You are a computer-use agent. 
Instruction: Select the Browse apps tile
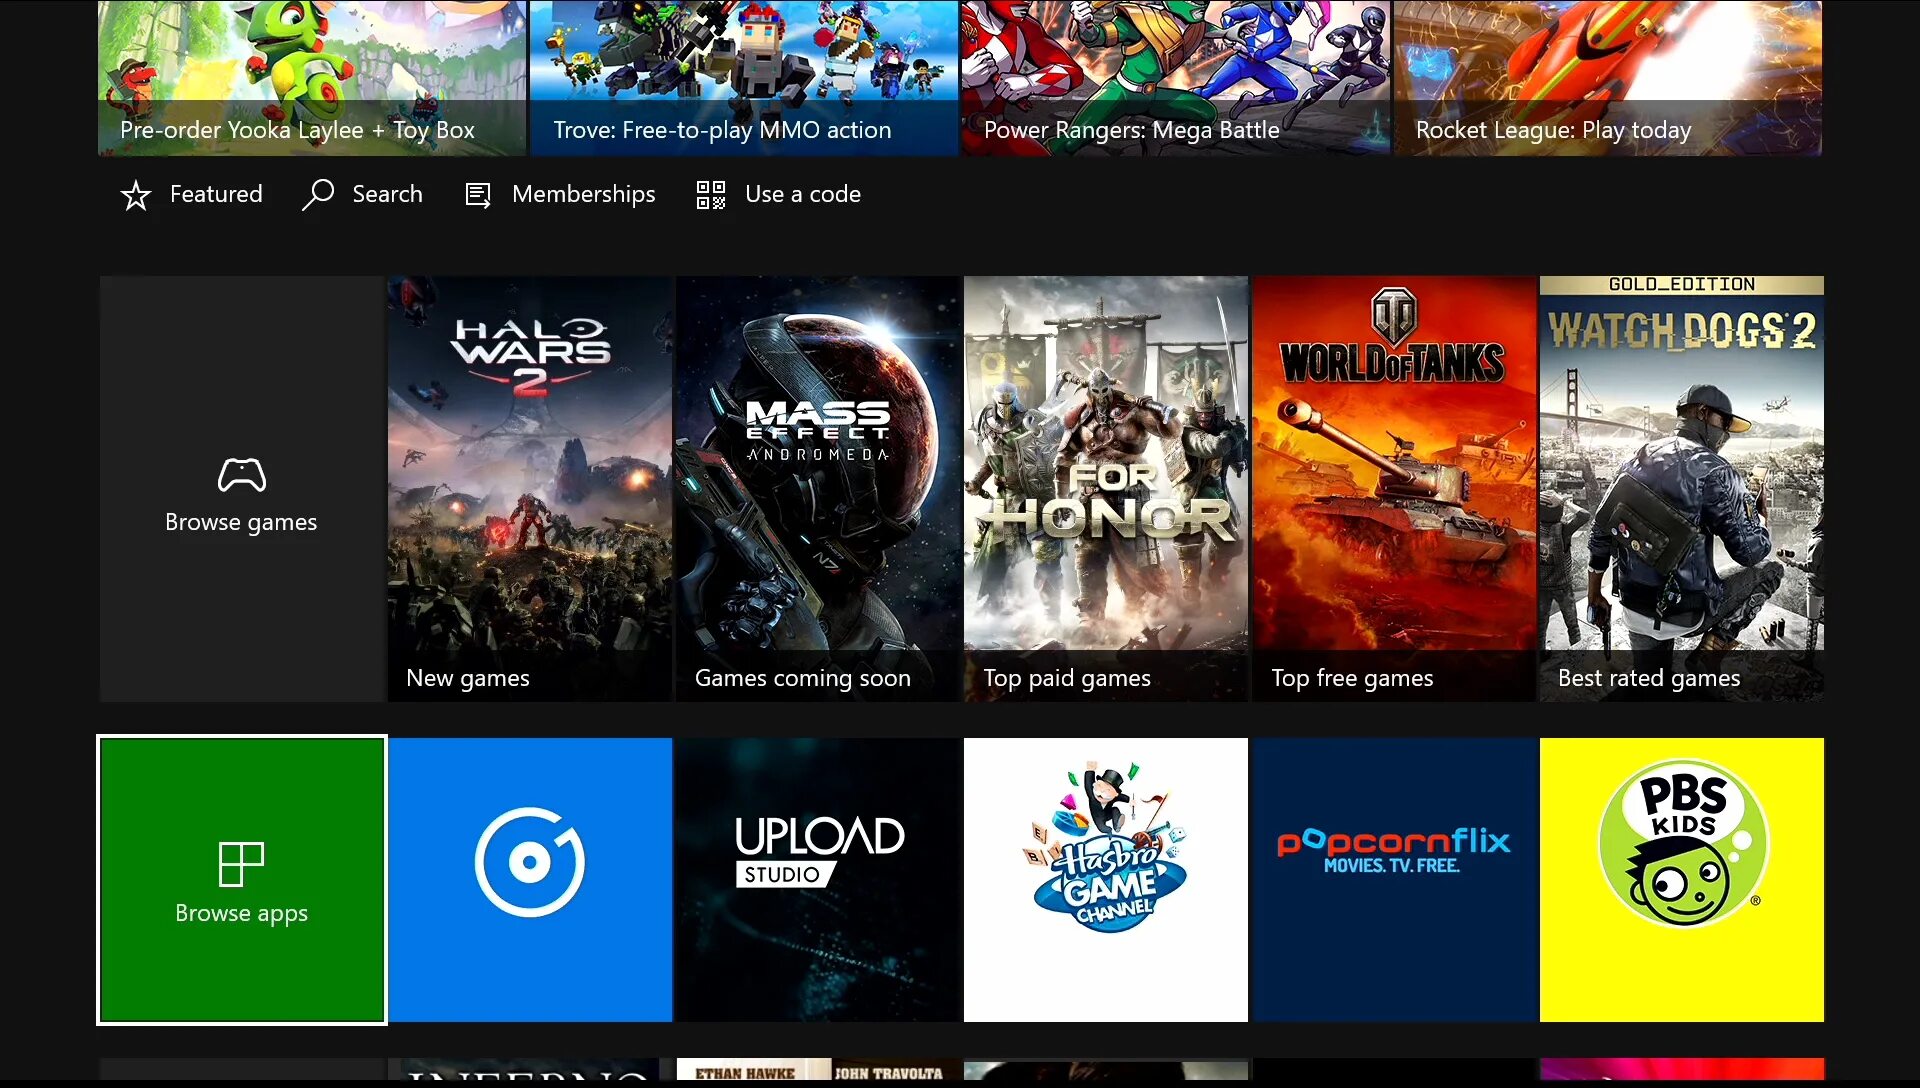point(241,879)
